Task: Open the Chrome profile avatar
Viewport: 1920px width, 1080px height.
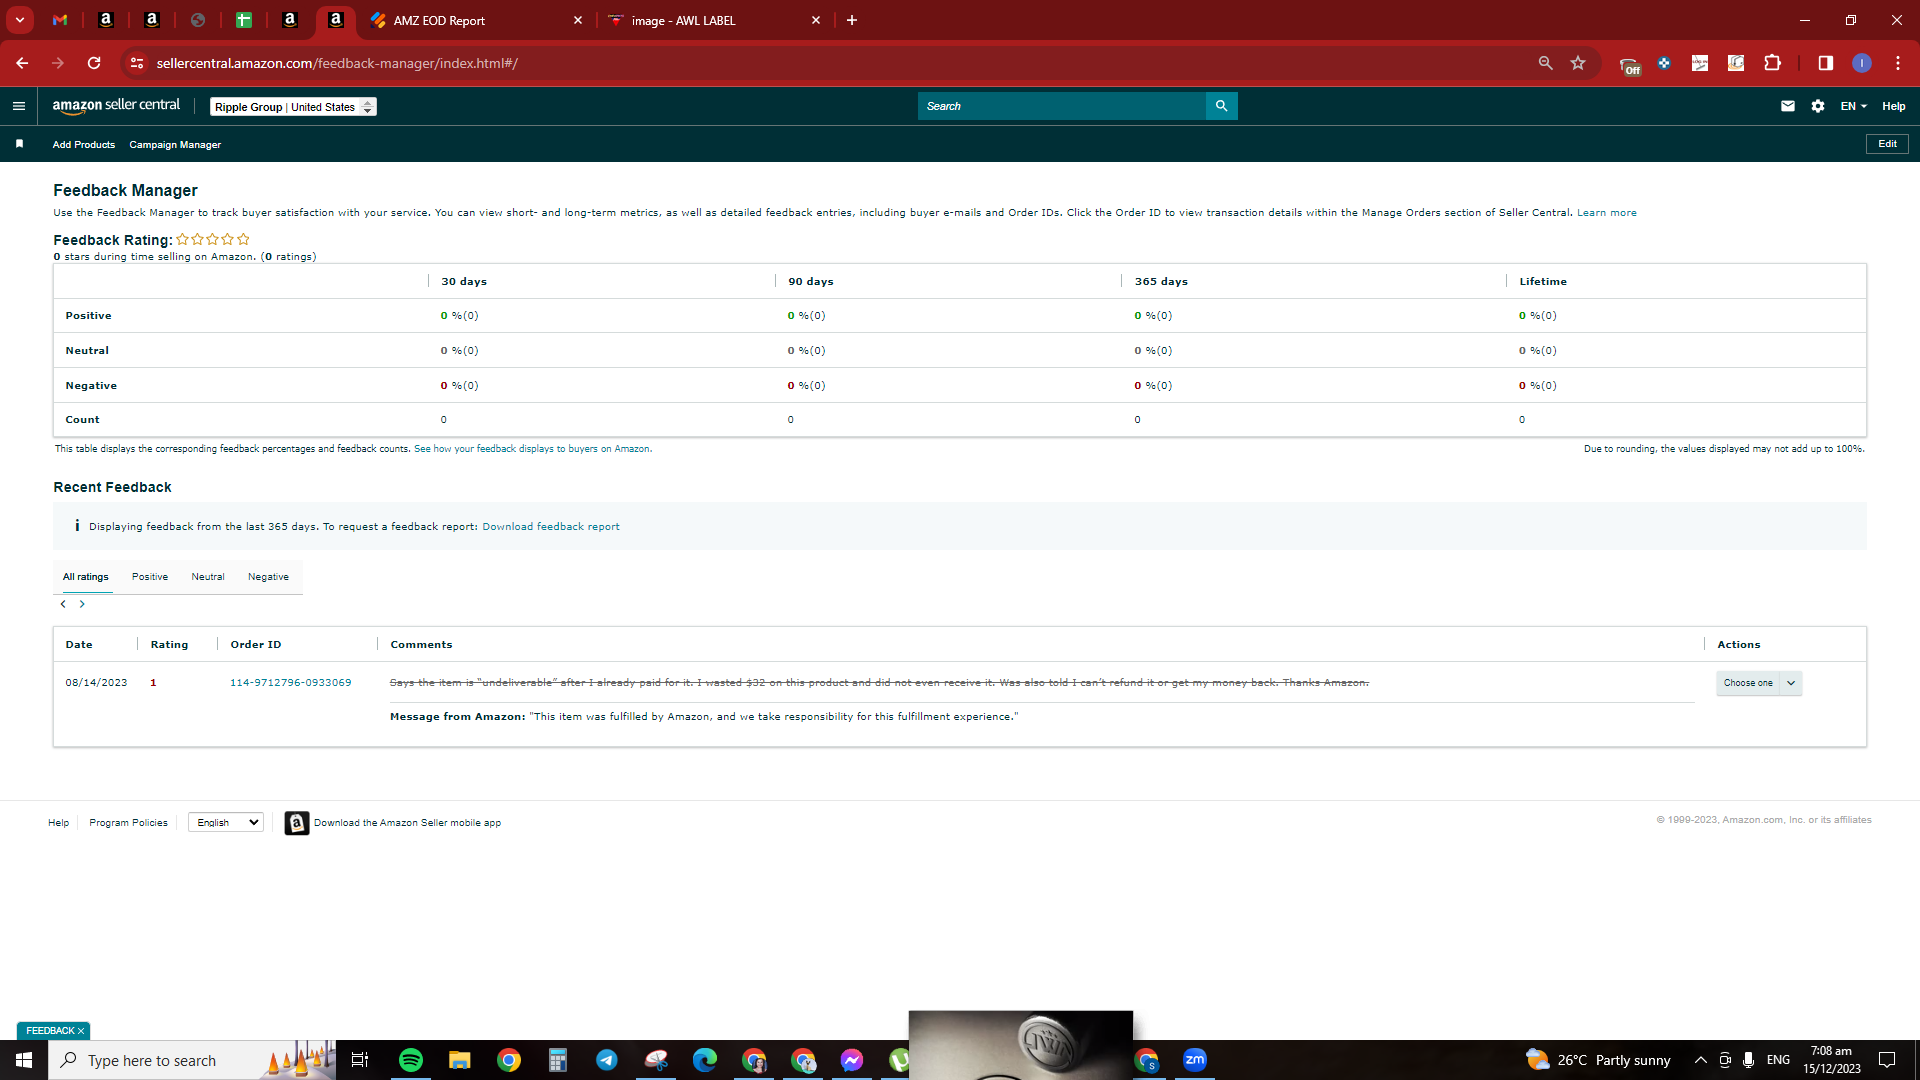Action: point(1862,63)
